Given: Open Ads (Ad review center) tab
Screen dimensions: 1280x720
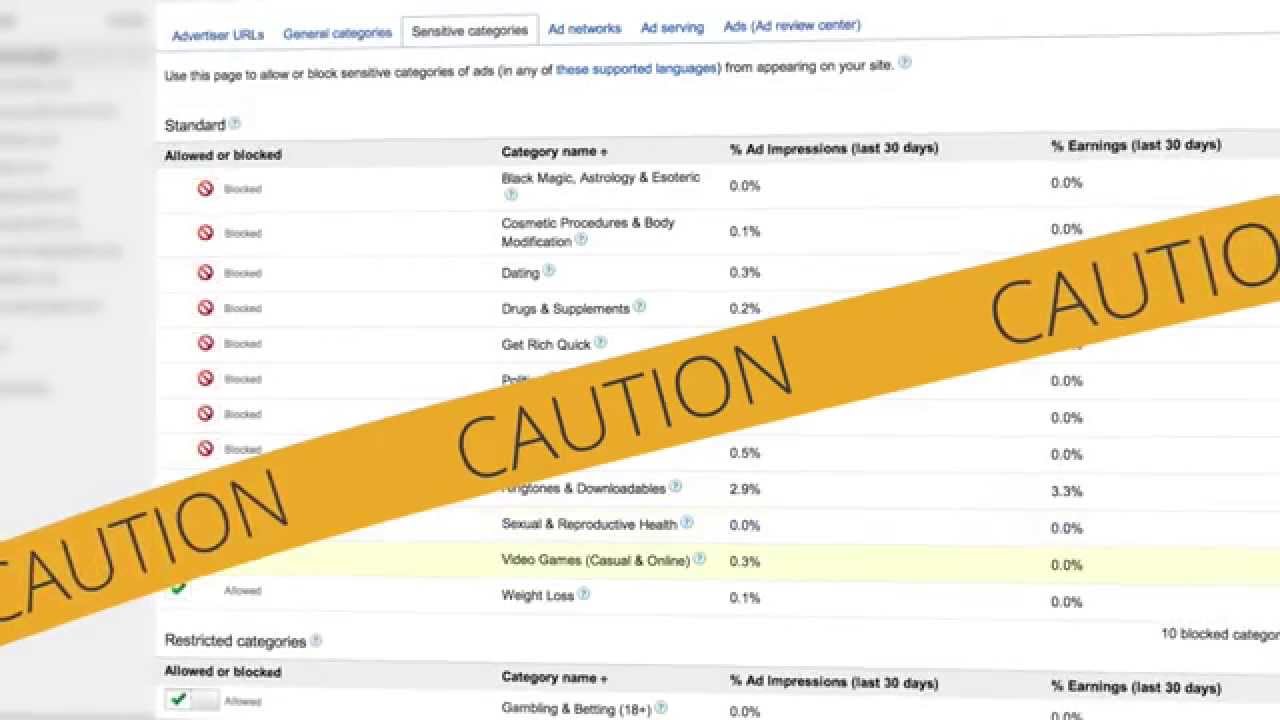Looking at the screenshot, I should [x=792, y=26].
